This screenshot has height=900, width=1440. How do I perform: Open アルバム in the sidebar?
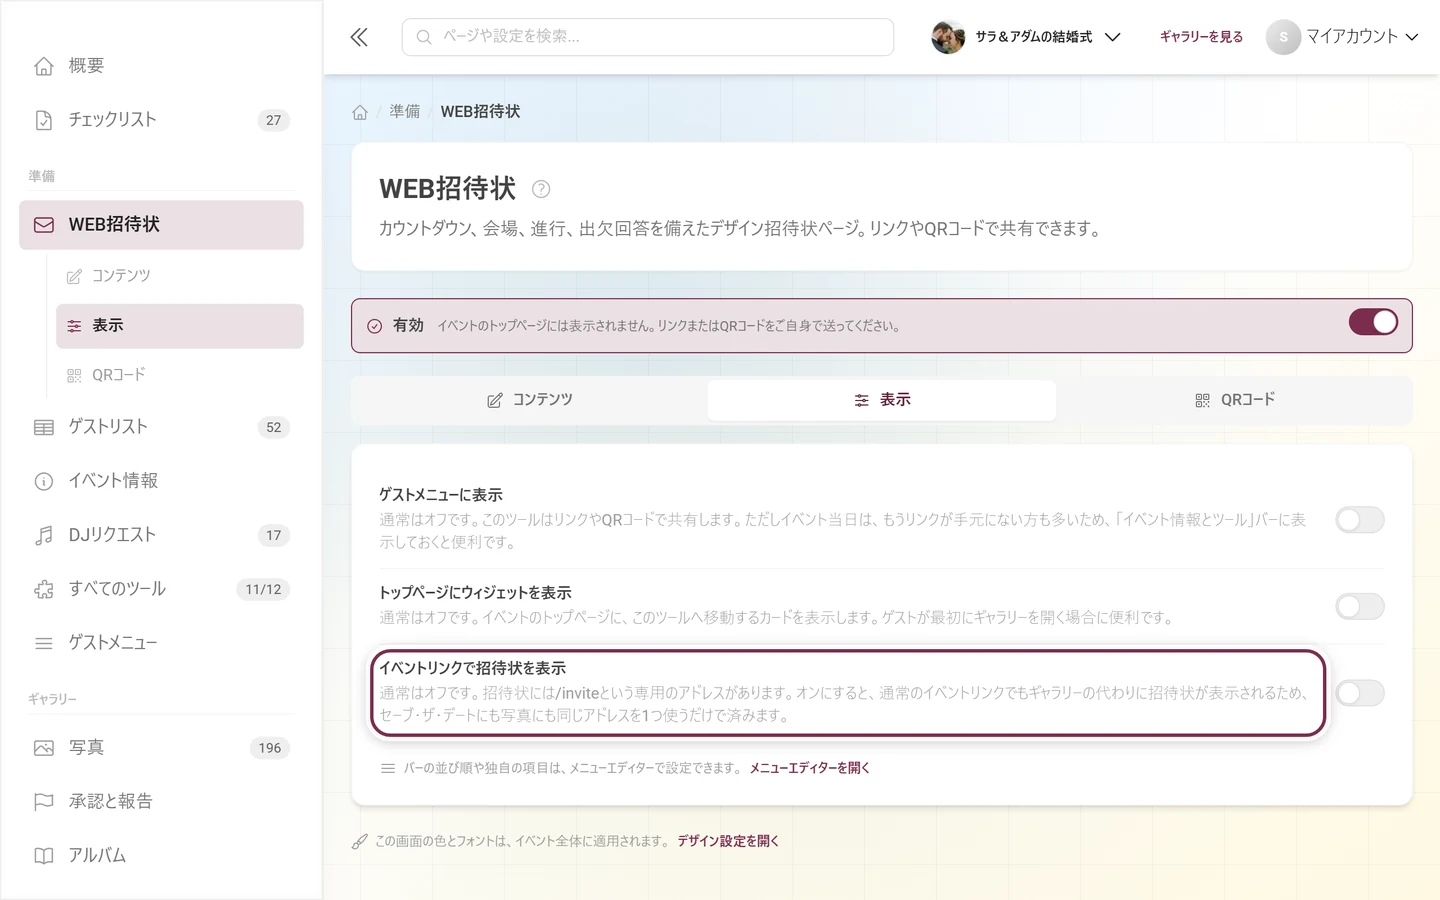(161, 856)
